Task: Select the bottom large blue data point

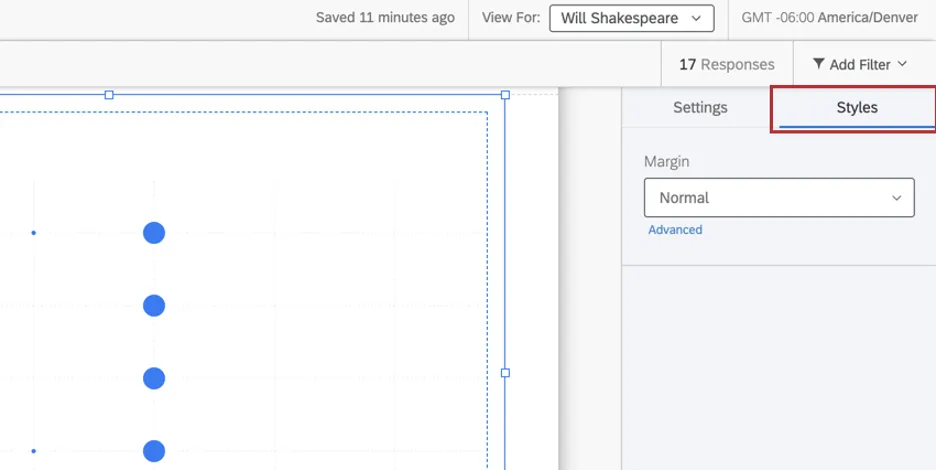Action: [153, 451]
